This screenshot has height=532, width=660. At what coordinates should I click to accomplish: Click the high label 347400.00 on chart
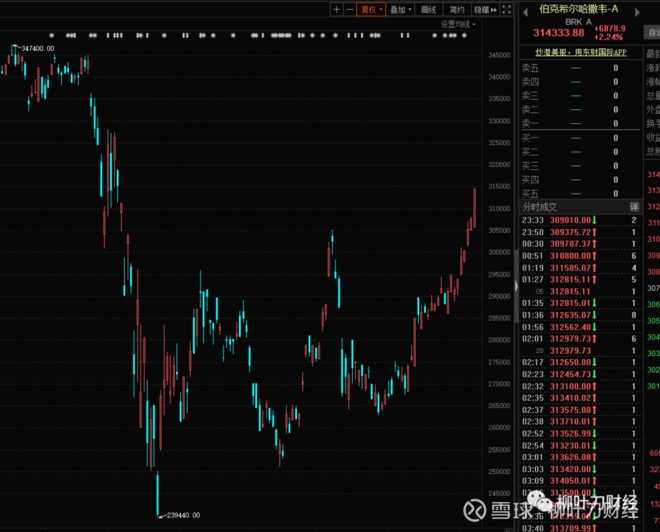coord(37,49)
